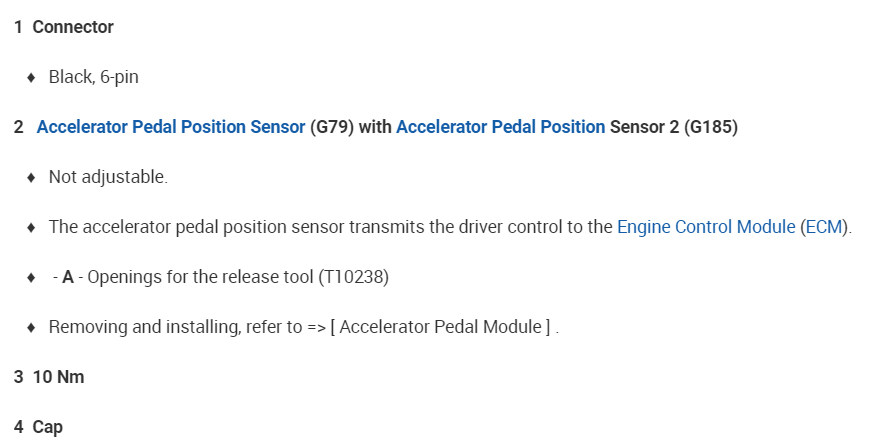Click the bullet before 'The accelerator pedal'
Screen dimensions: 875x447
tap(32, 228)
